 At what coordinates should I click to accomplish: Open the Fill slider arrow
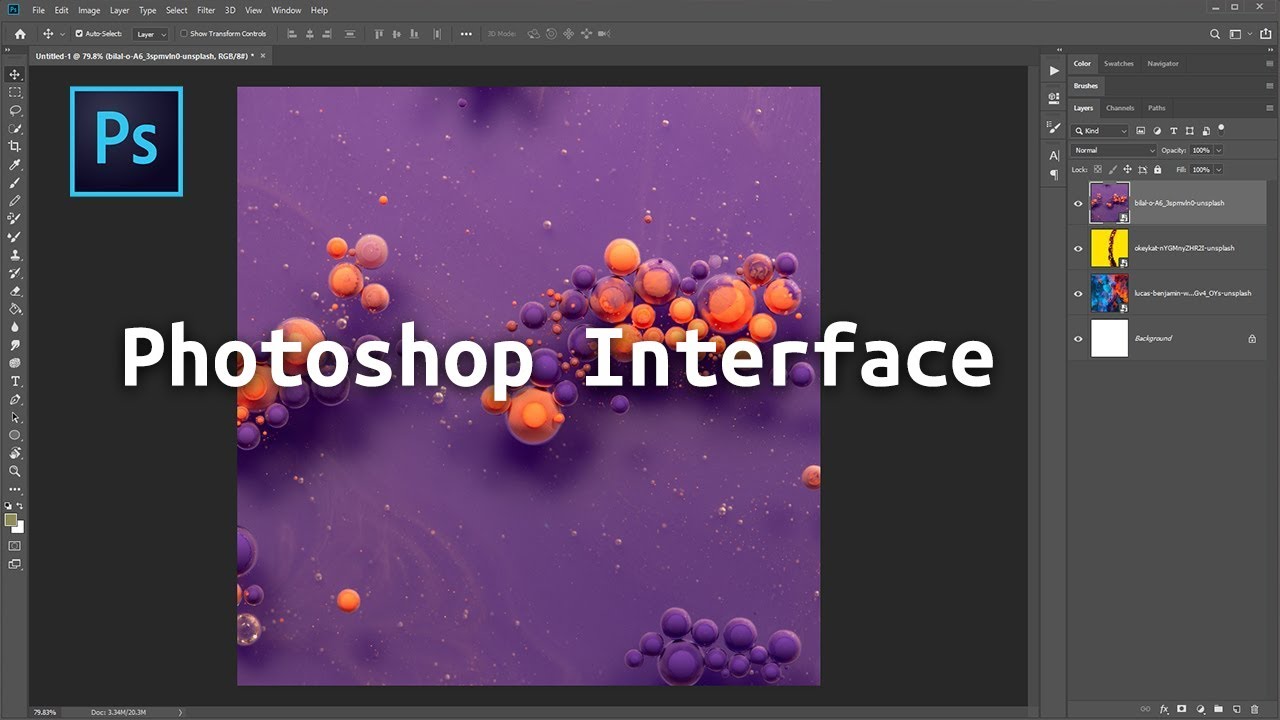pyautogui.click(x=1217, y=170)
